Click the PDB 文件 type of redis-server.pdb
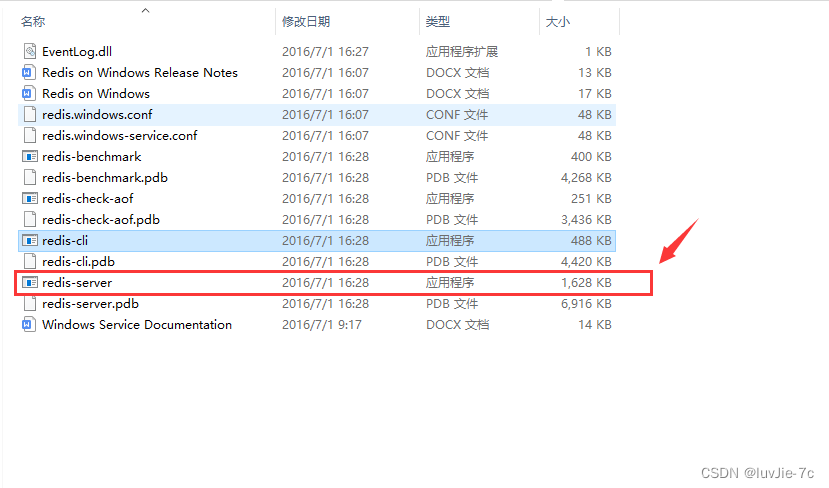Viewport: 829px width, 488px height. [x=452, y=303]
